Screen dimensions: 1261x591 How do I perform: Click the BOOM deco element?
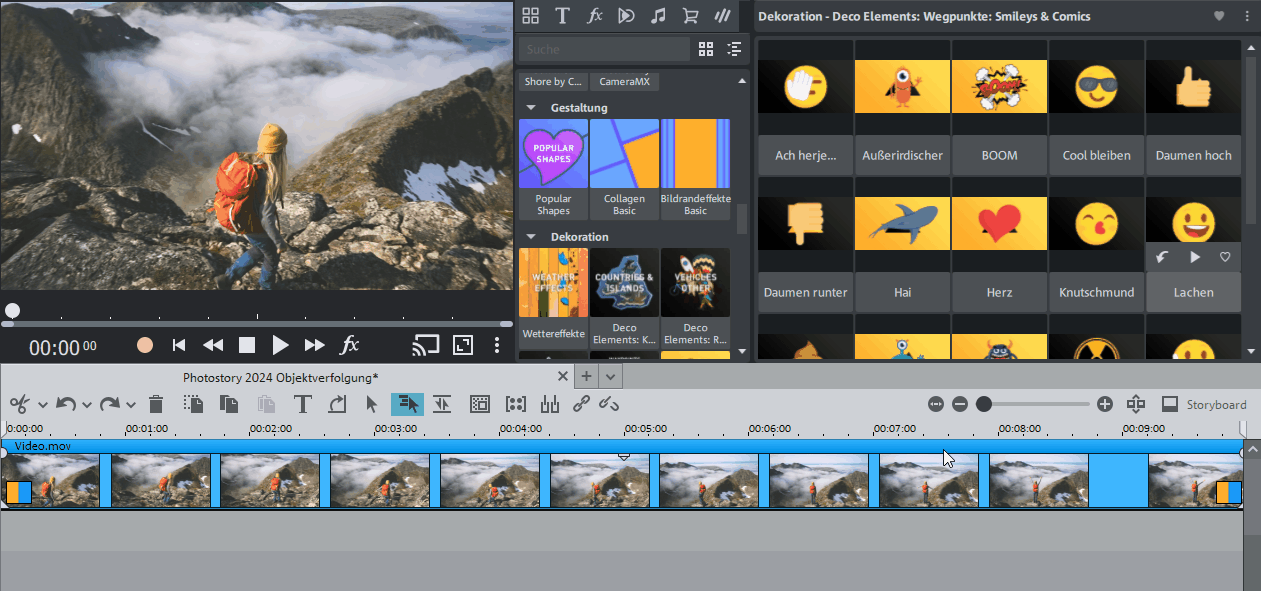(x=999, y=117)
